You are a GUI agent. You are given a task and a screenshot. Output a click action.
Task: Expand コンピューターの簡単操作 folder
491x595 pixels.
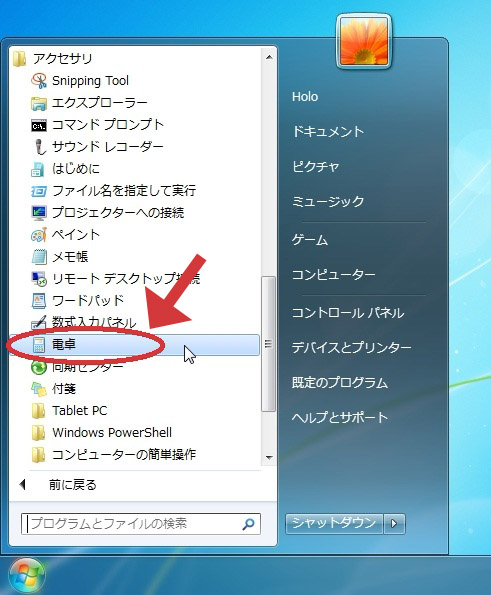[x=124, y=455]
